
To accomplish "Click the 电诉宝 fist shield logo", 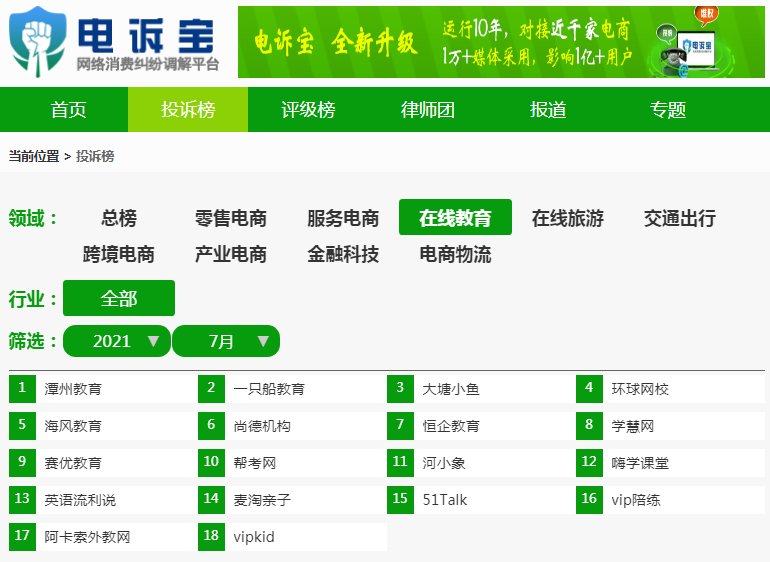I will (38, 42).
